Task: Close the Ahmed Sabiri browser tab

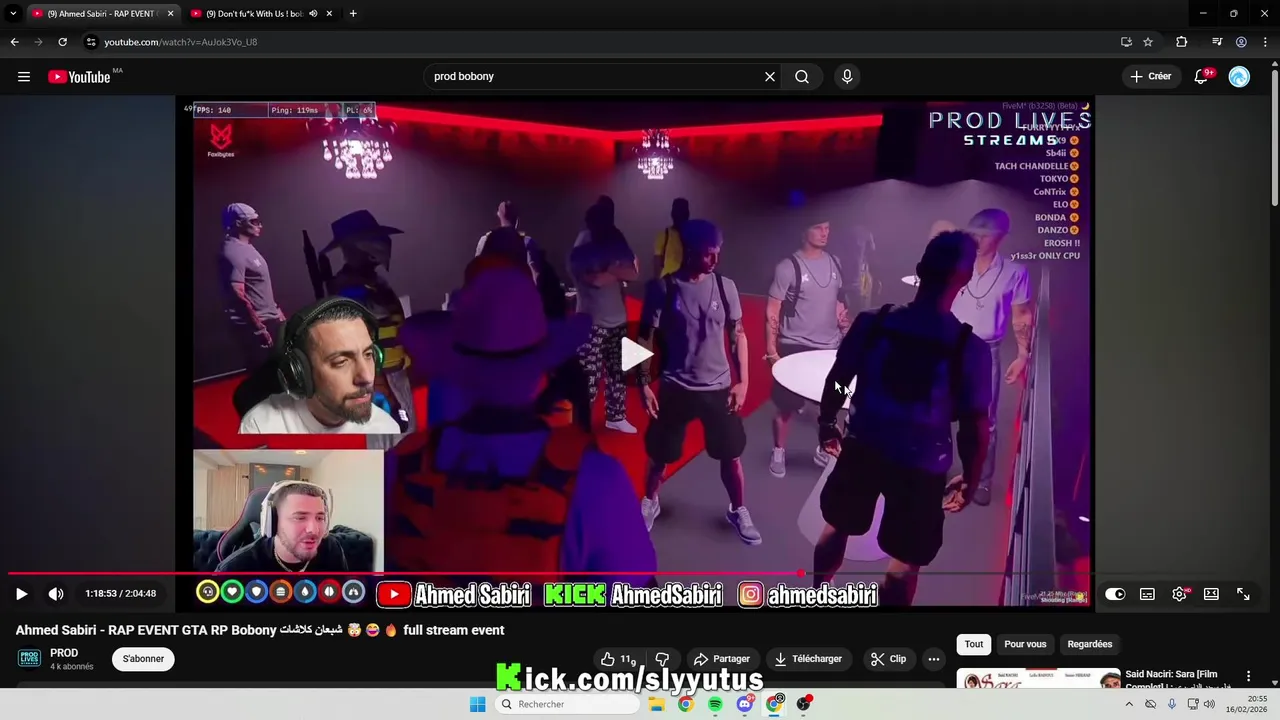Action: click(x=170, y=14)
